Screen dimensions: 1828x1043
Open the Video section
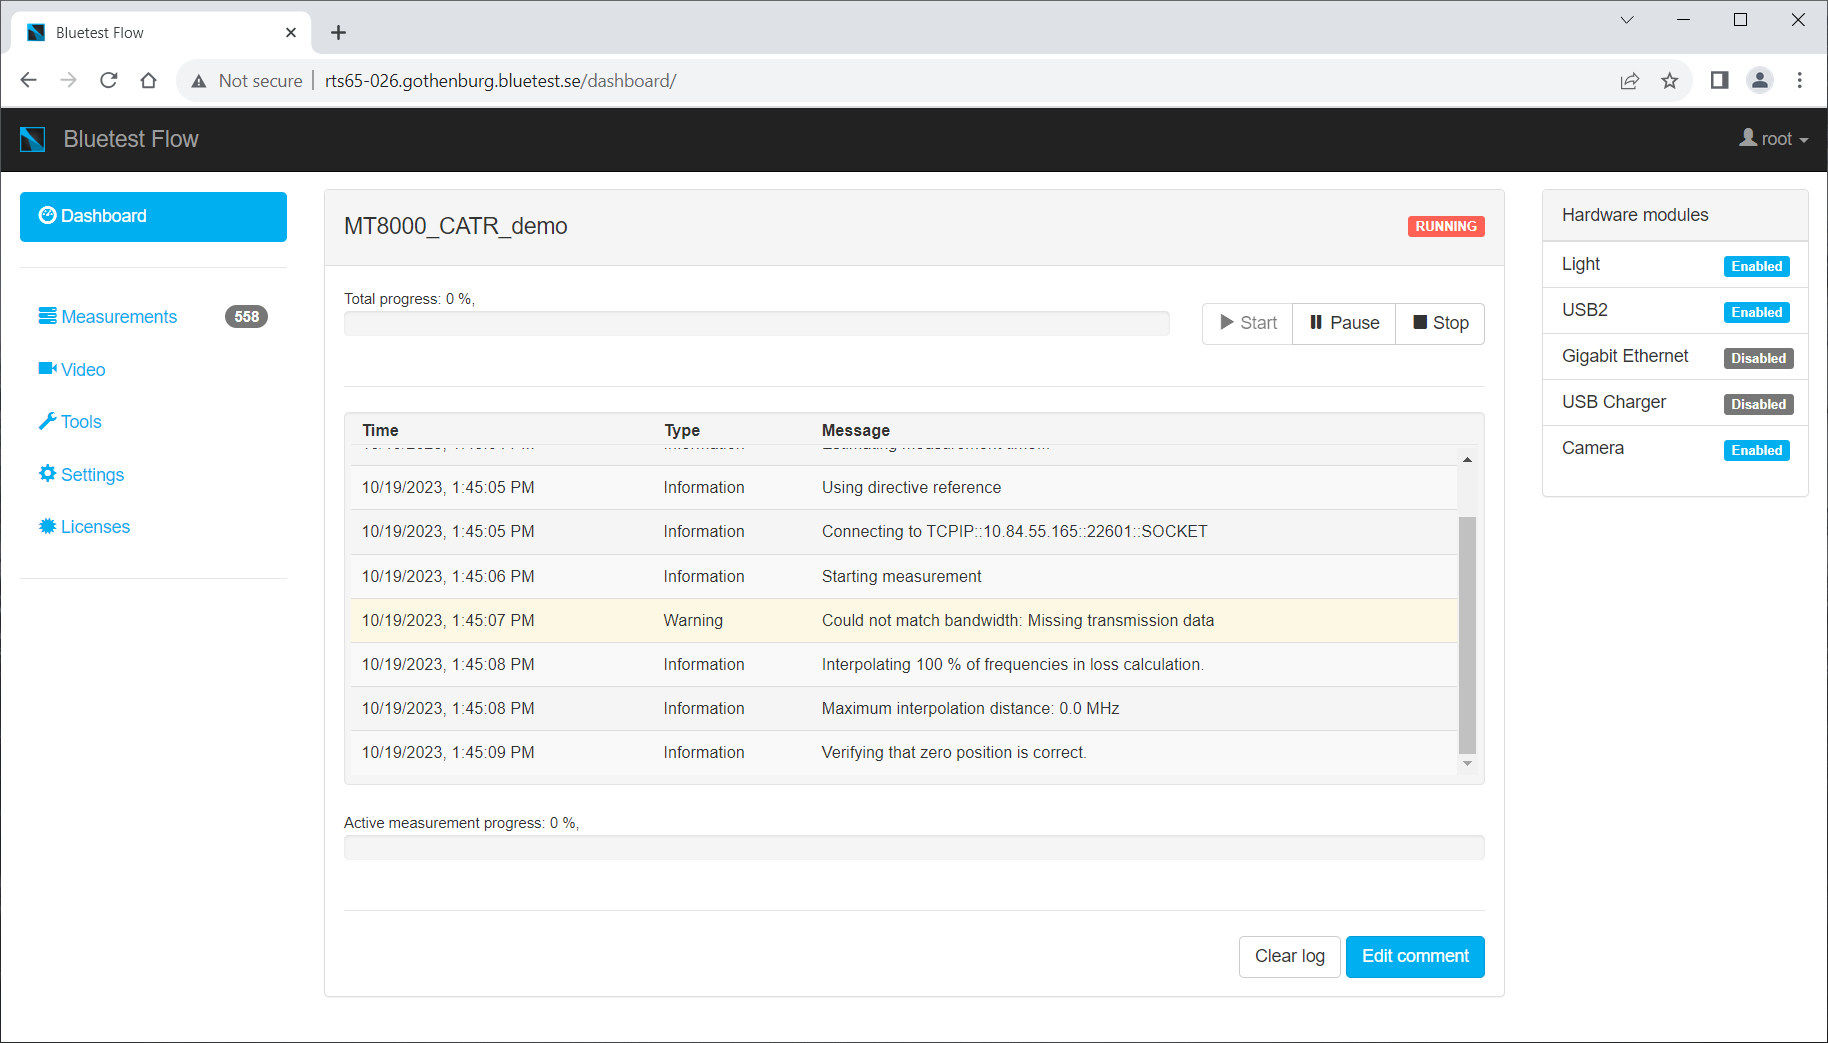coord(72,369)
